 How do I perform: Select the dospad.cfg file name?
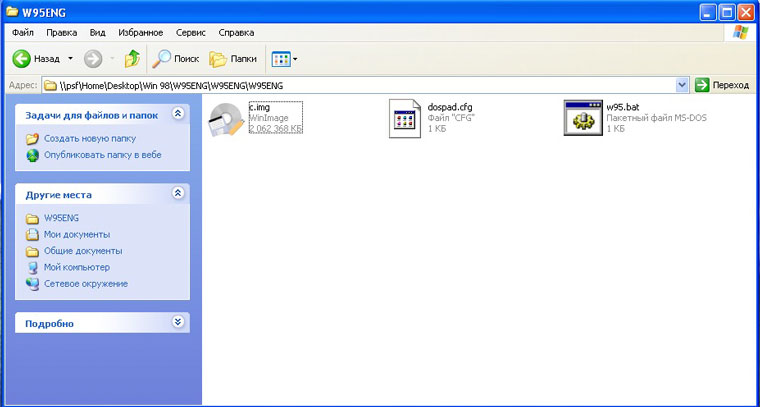pos(450,107)
